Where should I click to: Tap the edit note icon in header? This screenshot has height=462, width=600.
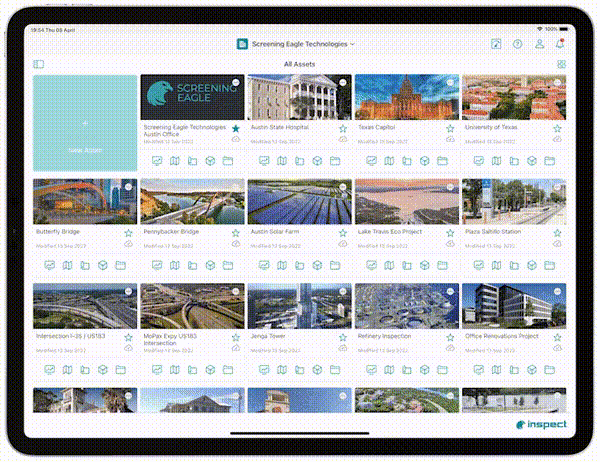click(x=496, y=44)
